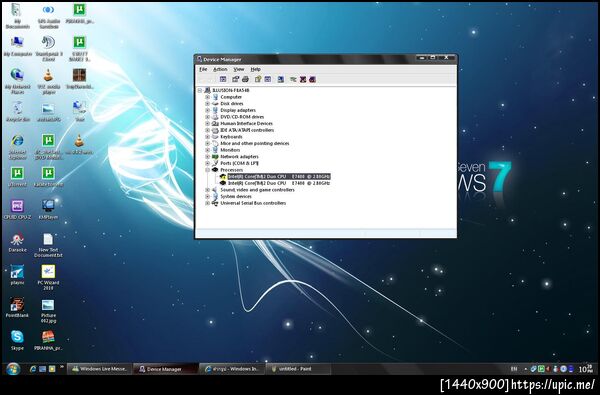Expand the Ports (COM & LPT) category
This screenshot has height=395, width=600.
(207, 163)
